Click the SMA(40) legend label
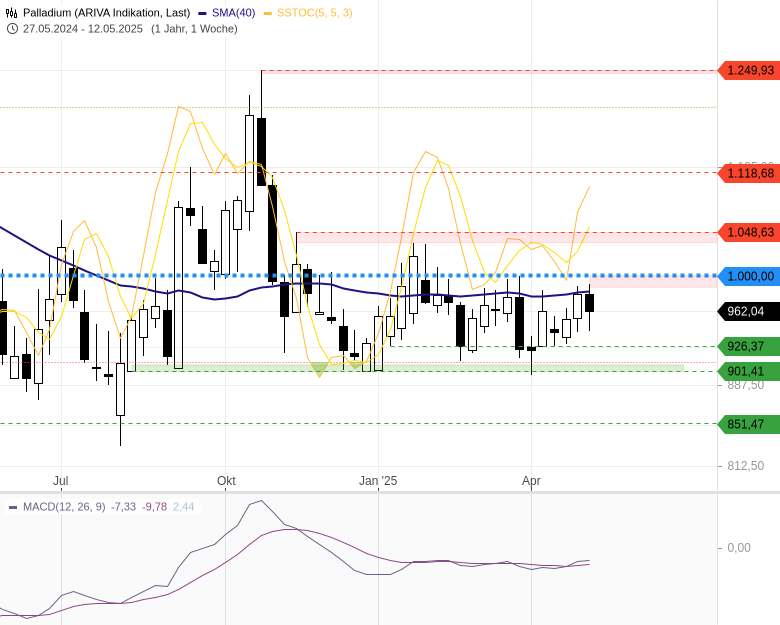 tap(233, 13)
